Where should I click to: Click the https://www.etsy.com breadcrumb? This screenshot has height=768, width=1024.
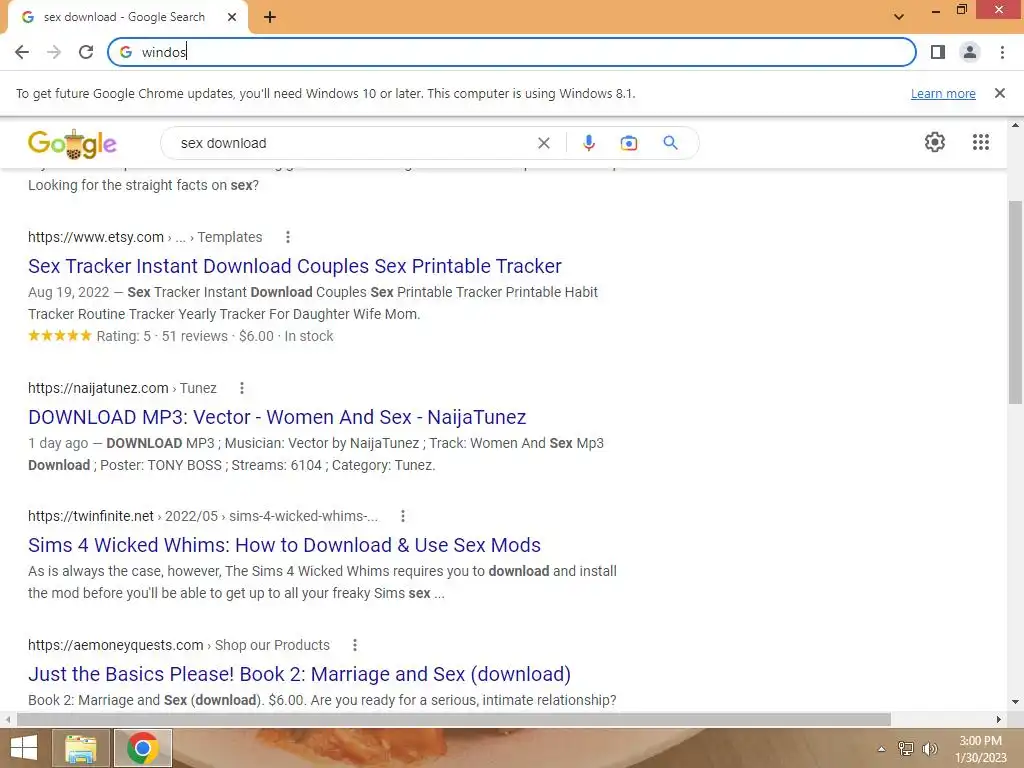95,237
